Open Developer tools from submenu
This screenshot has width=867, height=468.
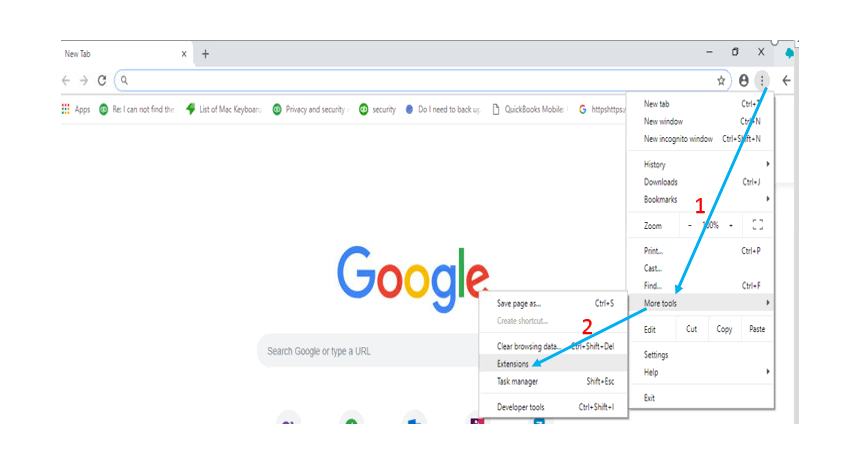click(553, 407)
